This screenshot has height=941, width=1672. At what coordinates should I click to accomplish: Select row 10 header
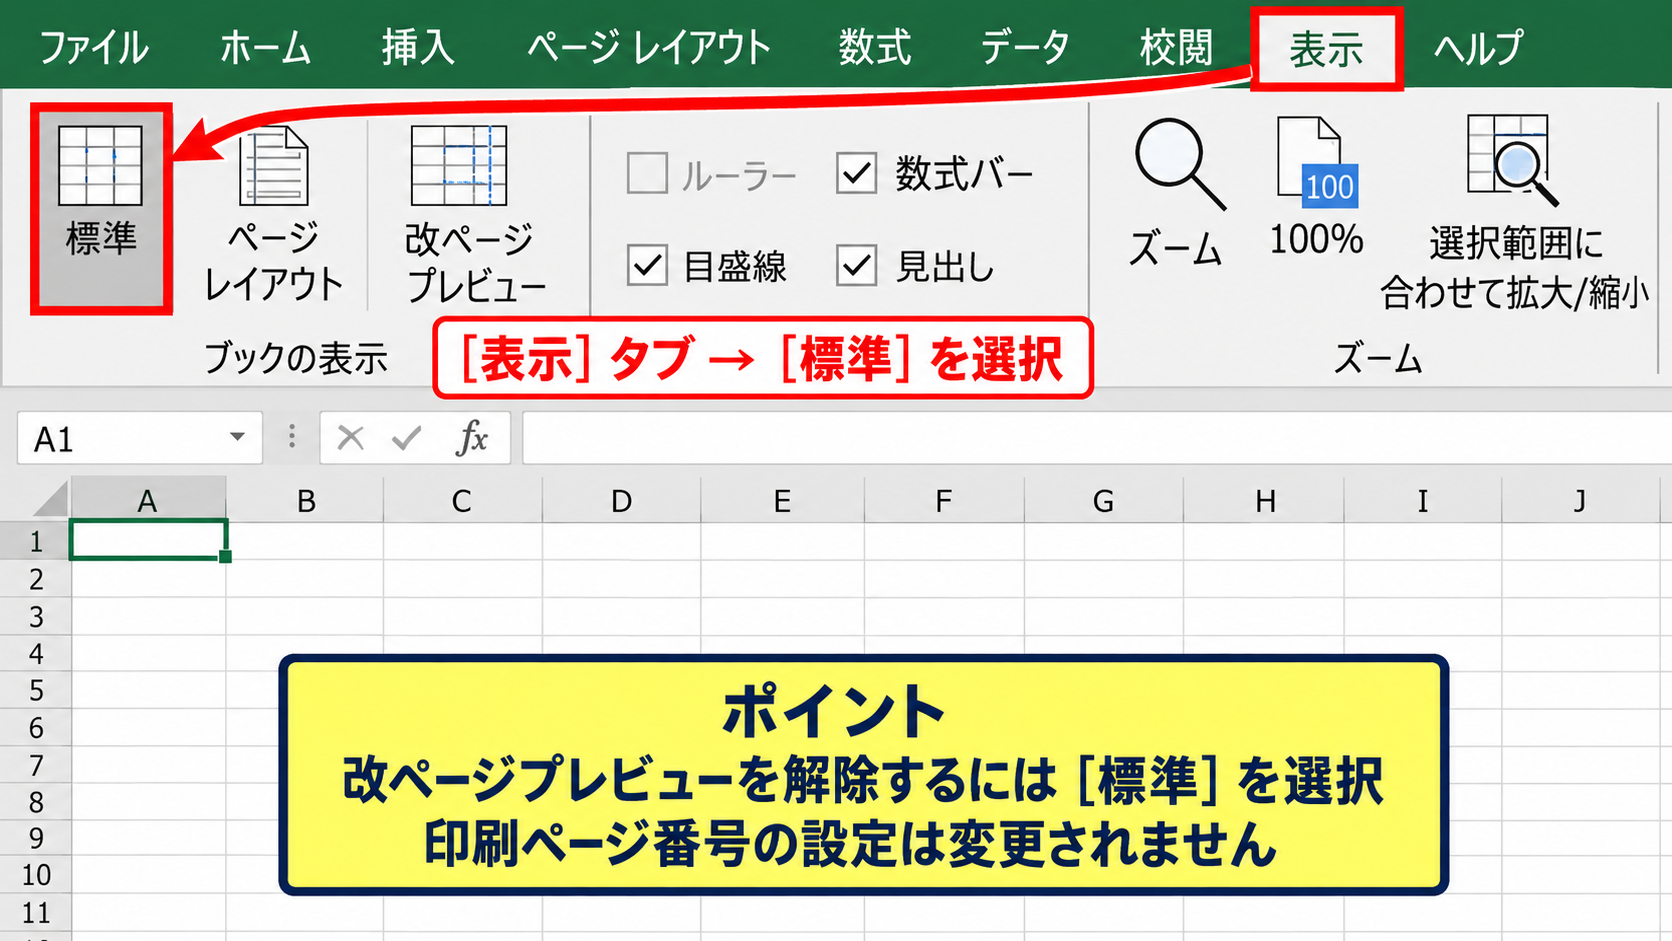[36, 875]
